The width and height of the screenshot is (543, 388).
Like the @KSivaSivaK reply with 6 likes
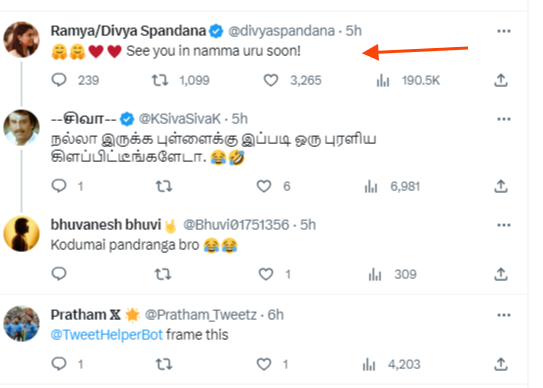click(264, 186)
